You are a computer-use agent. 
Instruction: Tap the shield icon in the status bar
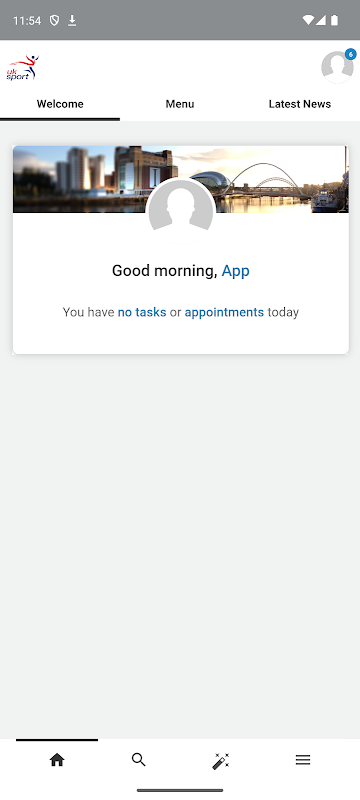click(x=54, y=20)
